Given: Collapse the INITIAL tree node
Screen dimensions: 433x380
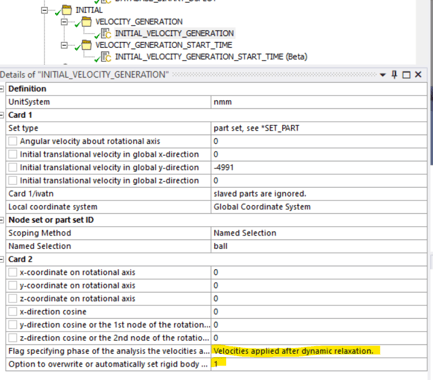Looking at the screenshot, I should pos(44,10).
